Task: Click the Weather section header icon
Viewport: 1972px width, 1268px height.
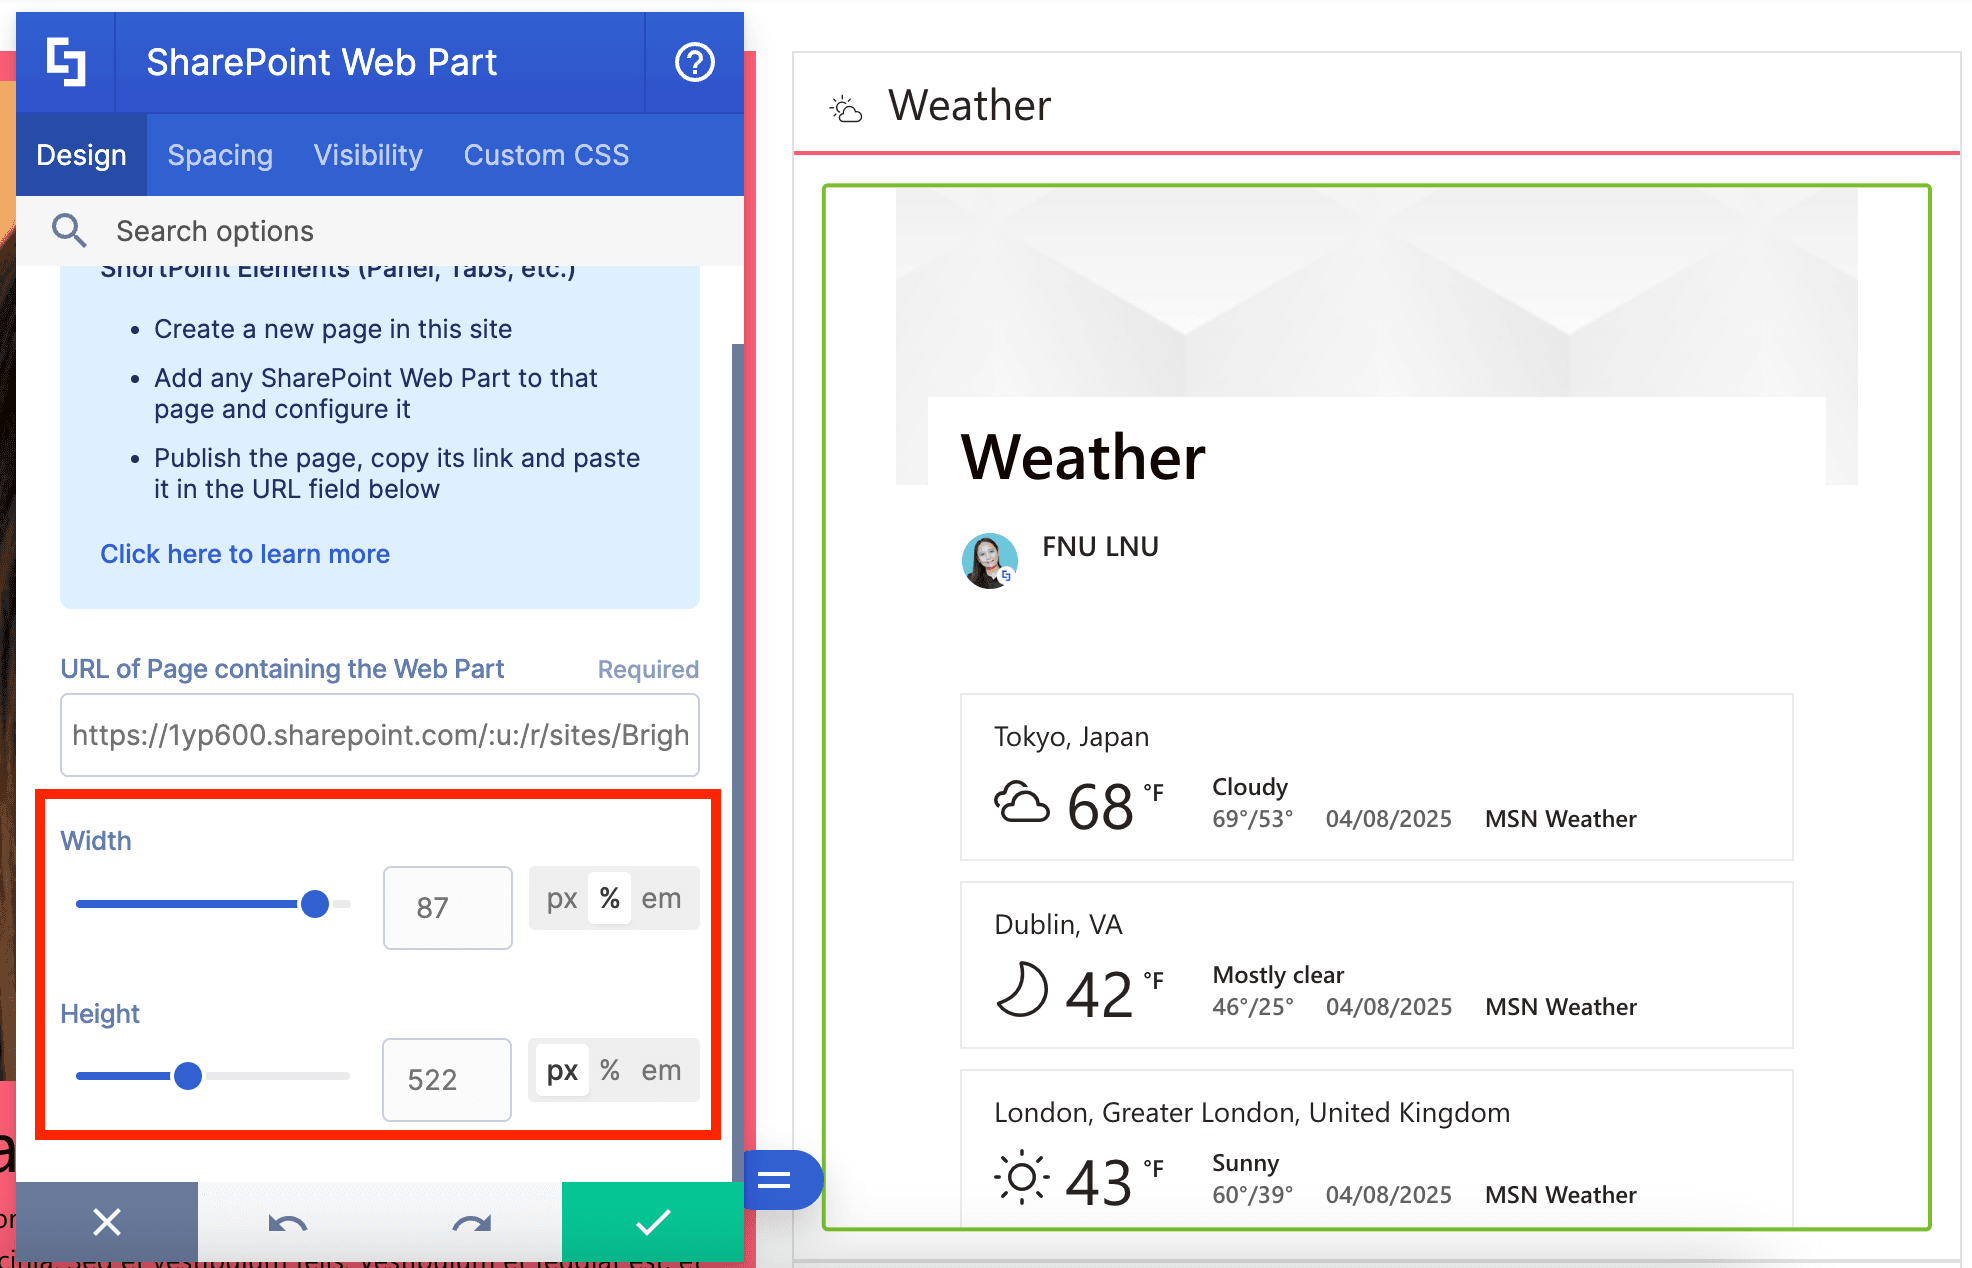Action: pos(846,108)
